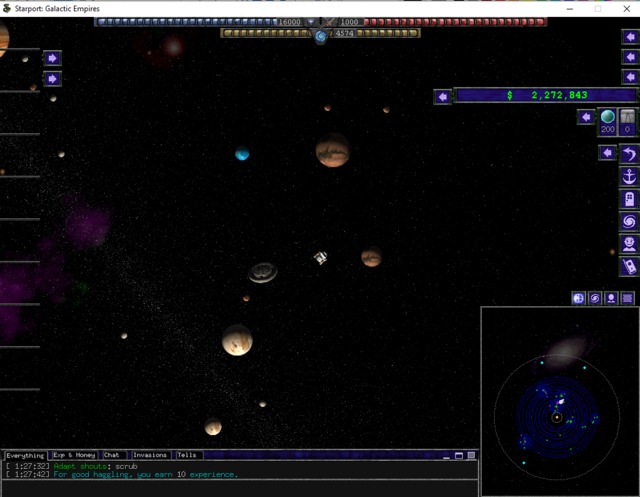
Task: Open the Chat tab
Action: 112,455
